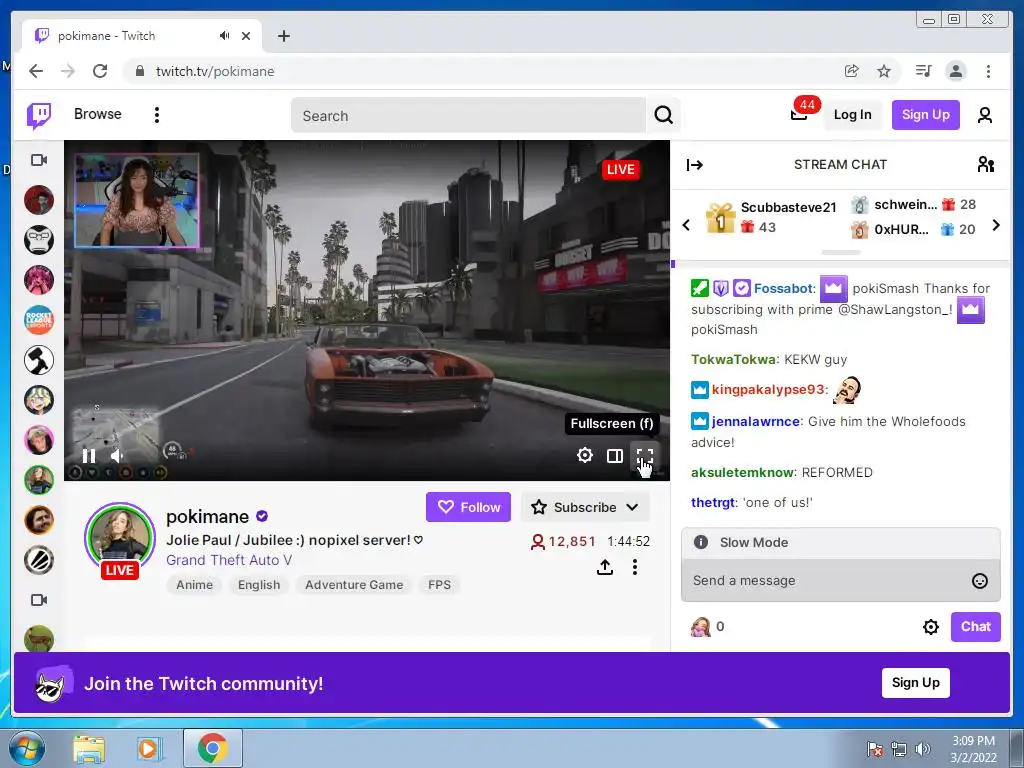
Task: Click the Slow Mode info icon
Action: coord(701,542)
